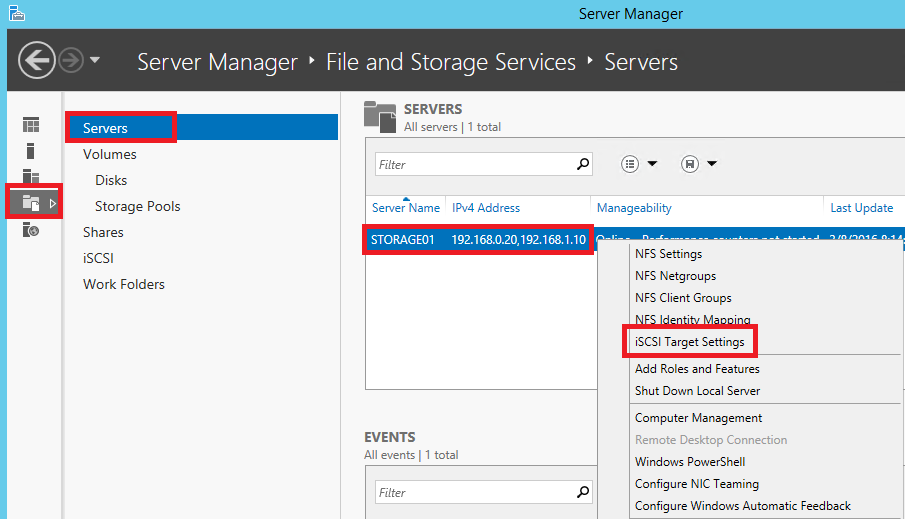Open the Volumes page
The width and height of the screenshot is (905, 519).
(x=110, y=154)
